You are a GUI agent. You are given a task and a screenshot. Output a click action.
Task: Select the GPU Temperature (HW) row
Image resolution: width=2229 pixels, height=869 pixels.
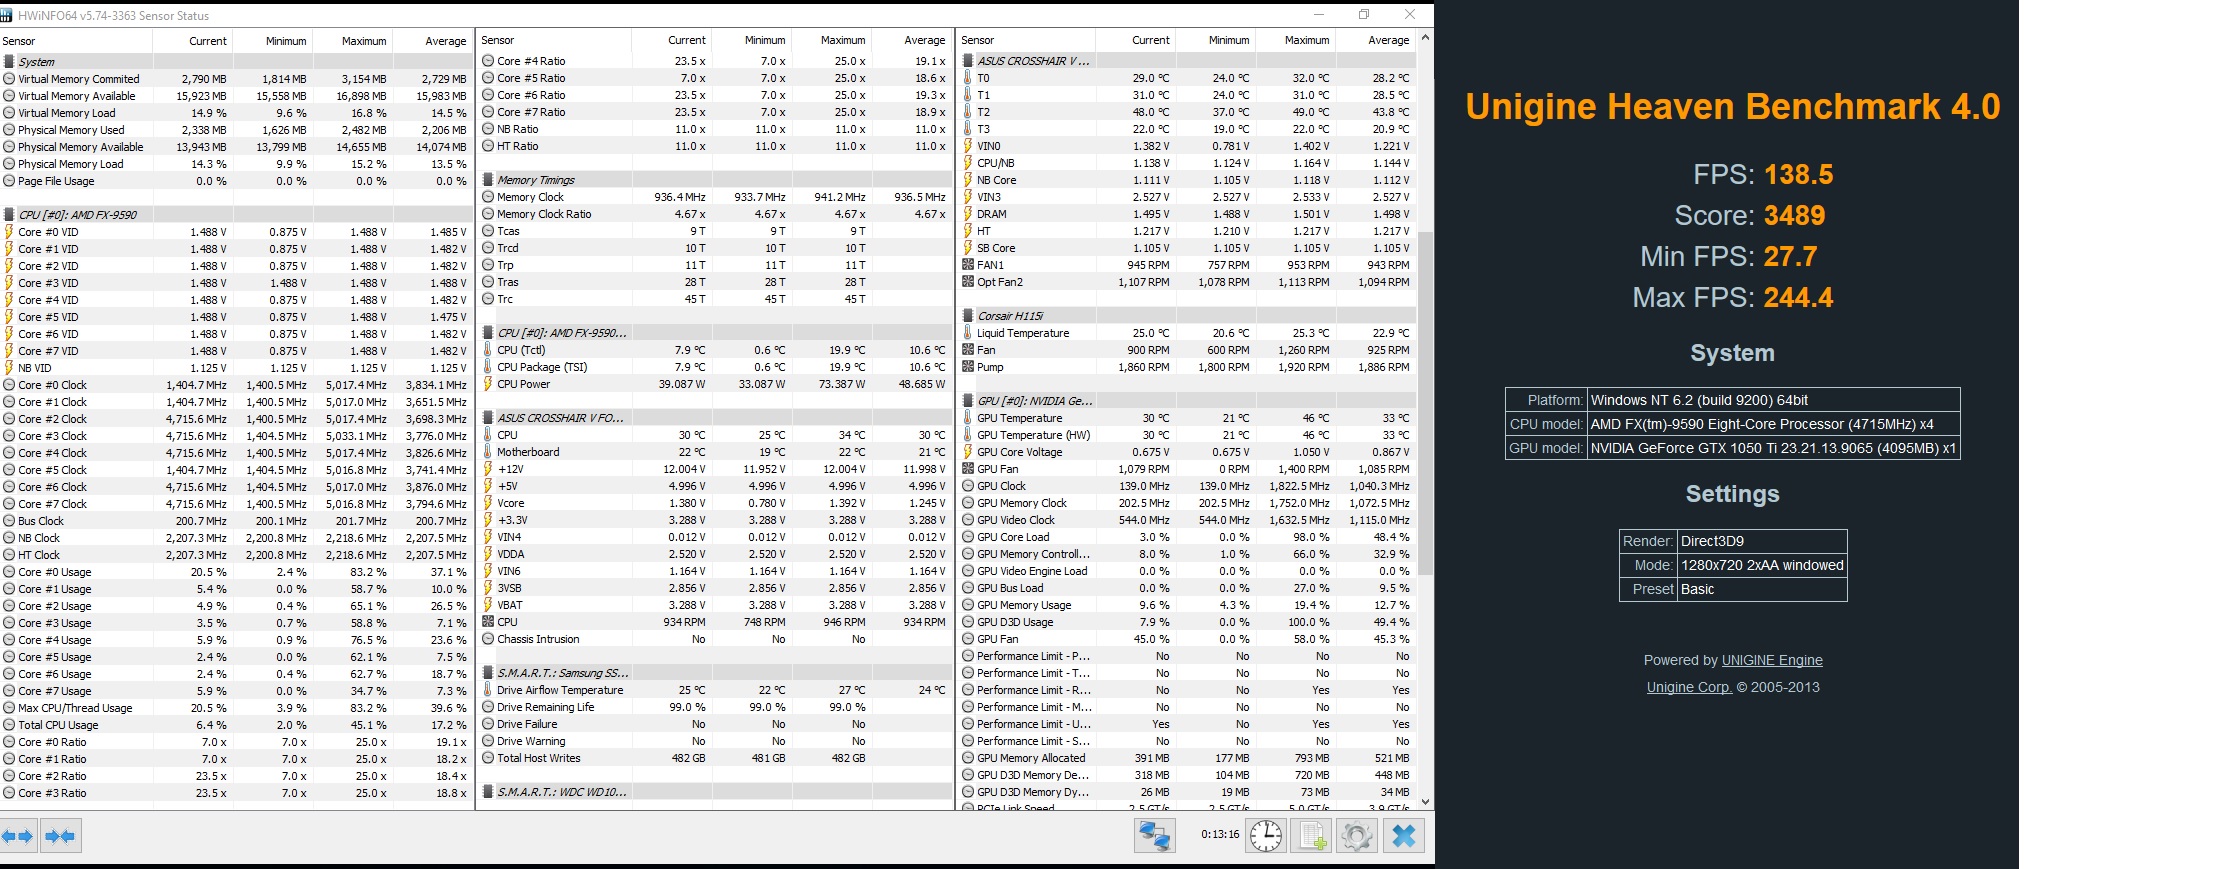click(1187, 435)
